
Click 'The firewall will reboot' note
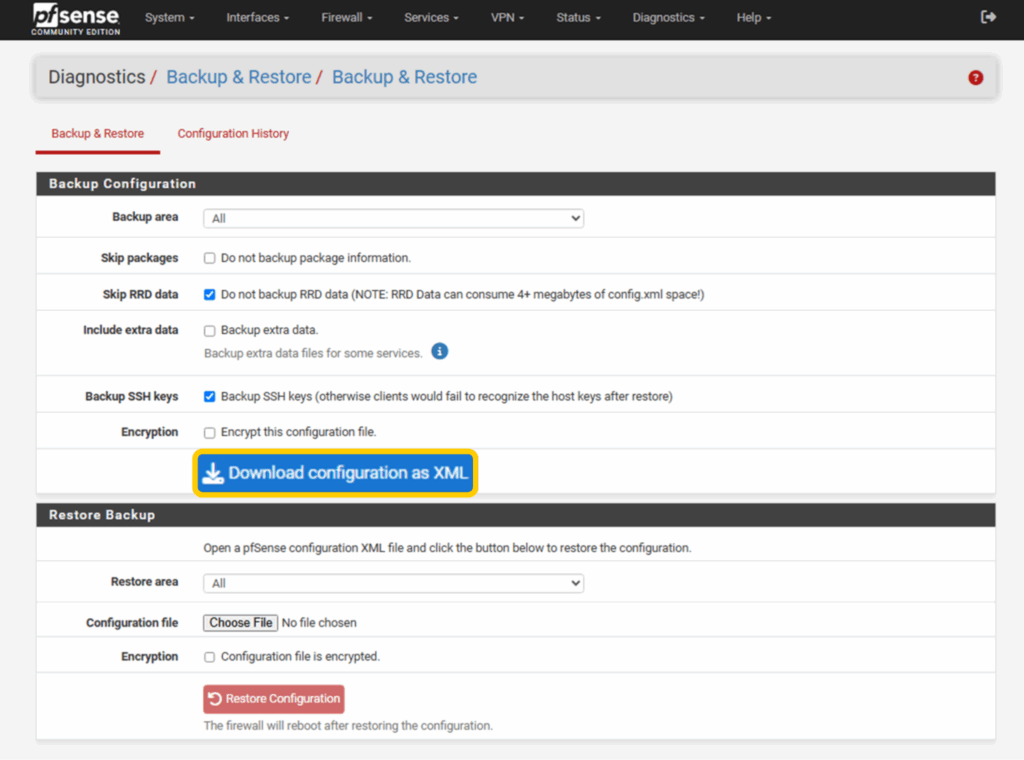click(x=348, y=725)
